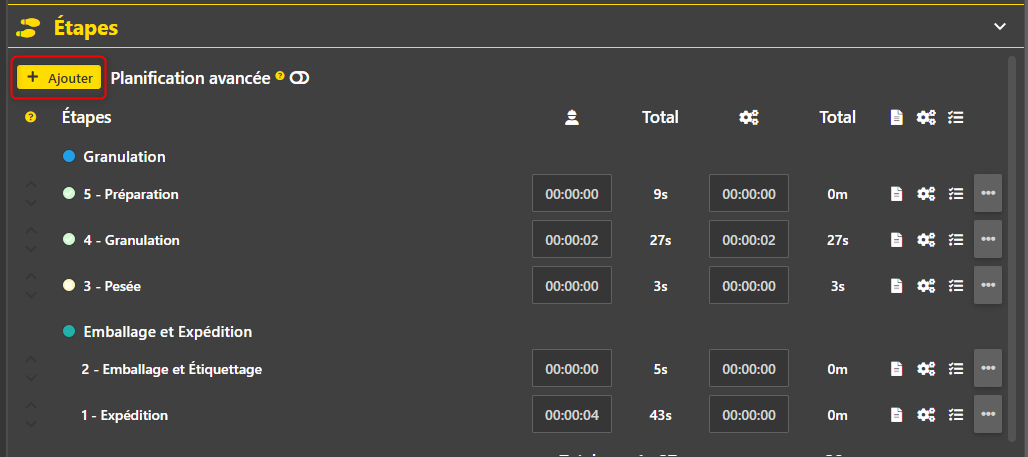
Task: Edit labor time field of 1 - Expédition
Action: pos(572,414)
